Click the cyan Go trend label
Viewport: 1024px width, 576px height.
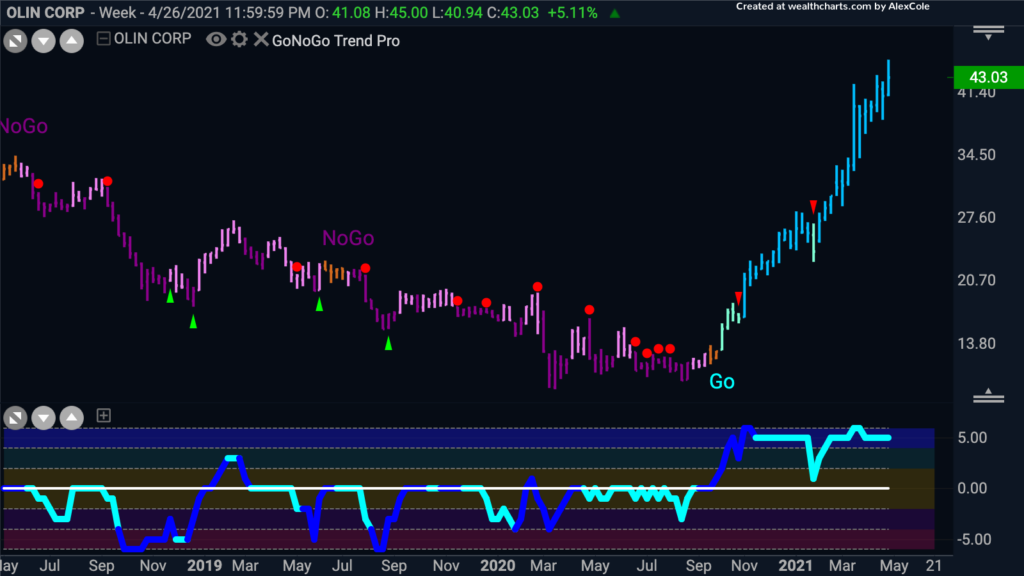722,382
